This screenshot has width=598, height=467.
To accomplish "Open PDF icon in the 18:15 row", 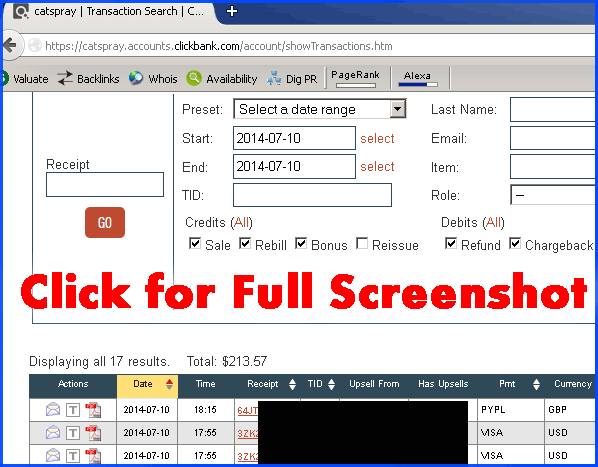I will pos(93,410).
